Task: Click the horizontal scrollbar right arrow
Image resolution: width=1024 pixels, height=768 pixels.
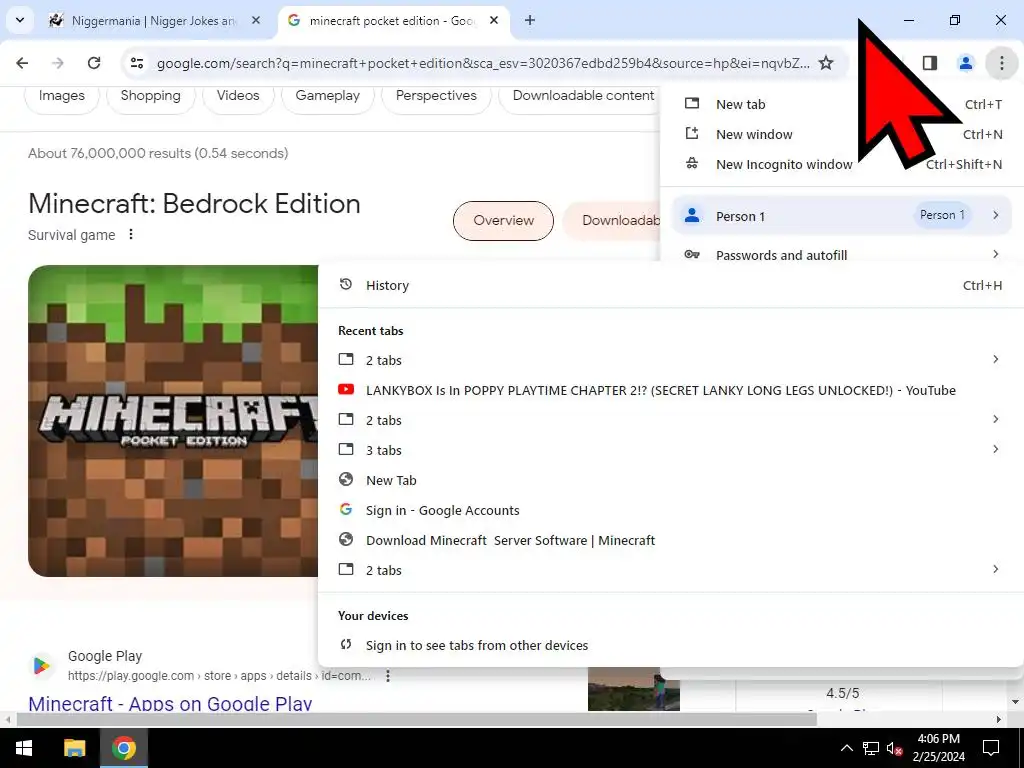Action: 999,720
